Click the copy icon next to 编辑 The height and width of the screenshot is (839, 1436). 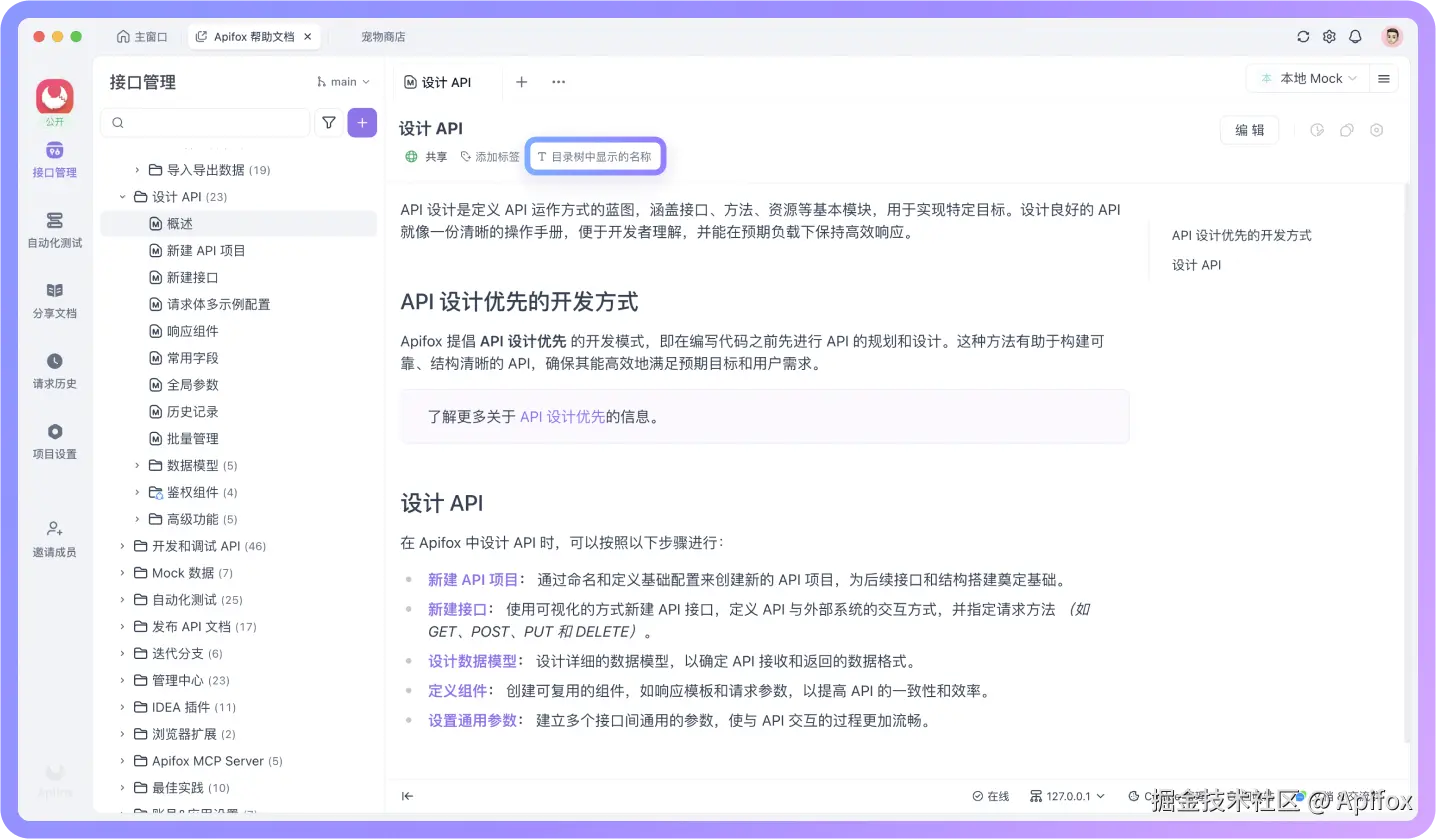[x=1347, y=130]
